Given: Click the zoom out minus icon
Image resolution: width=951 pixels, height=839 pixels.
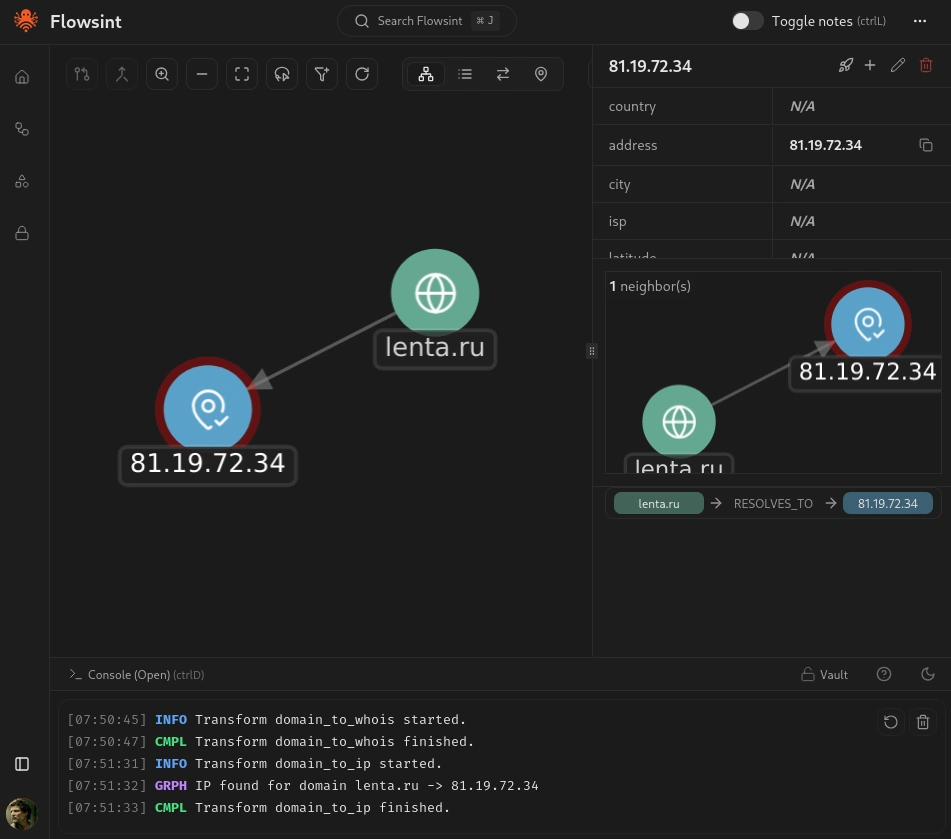Looking at the screenshot, I should coord(202,74).
